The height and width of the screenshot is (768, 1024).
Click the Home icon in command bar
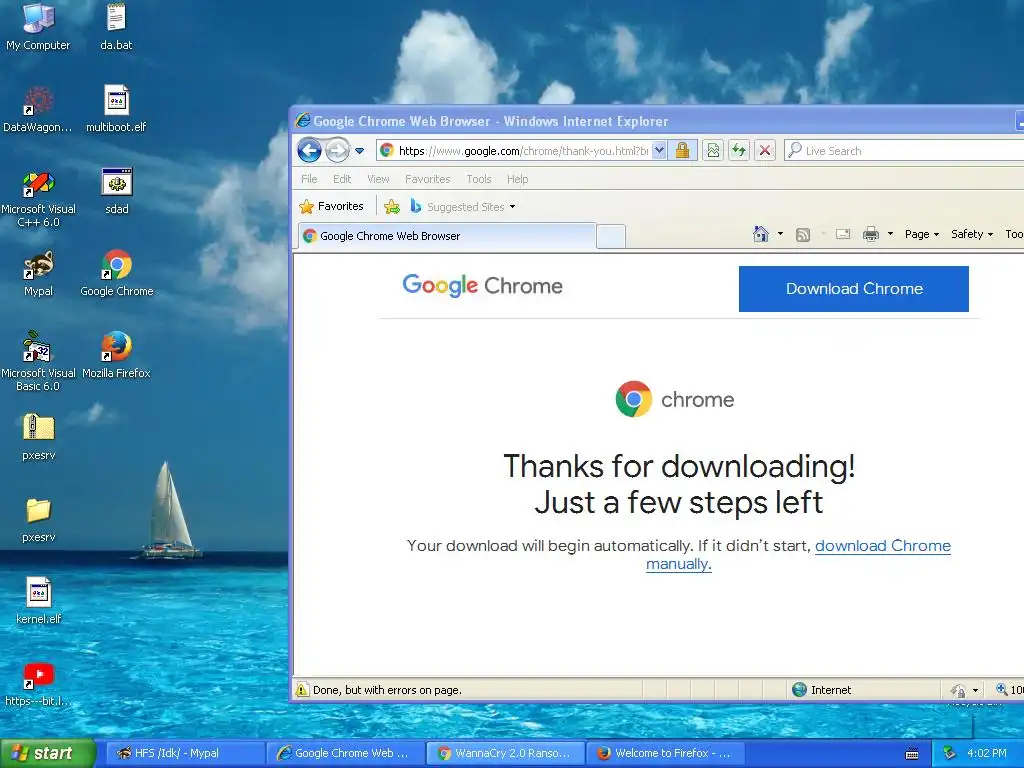click(761, 234)
